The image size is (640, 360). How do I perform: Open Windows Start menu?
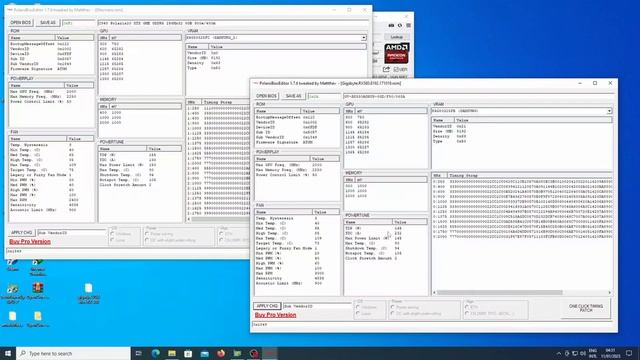tap(8, 353)
